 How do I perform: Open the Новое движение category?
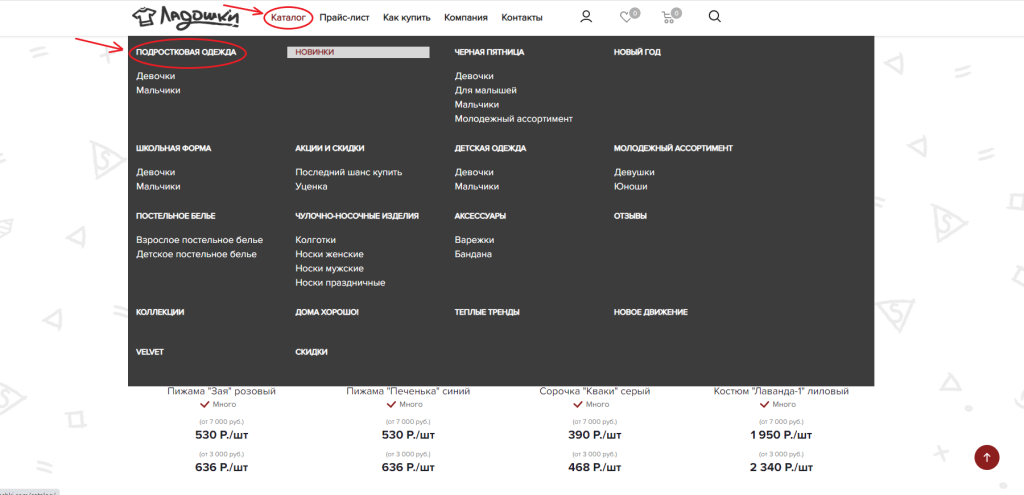(x=650, y=312)
